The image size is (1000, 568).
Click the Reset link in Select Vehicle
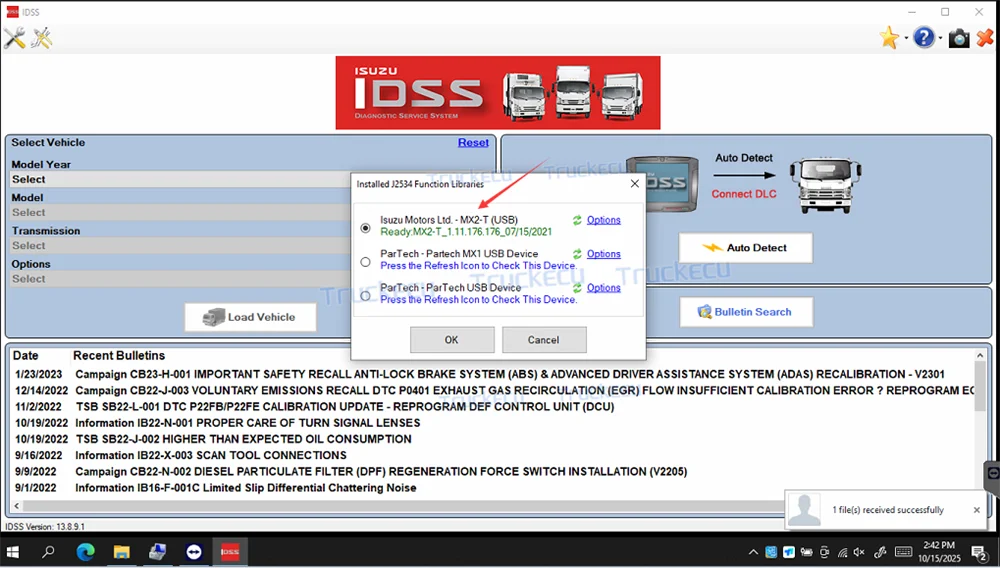coord(473,143)
